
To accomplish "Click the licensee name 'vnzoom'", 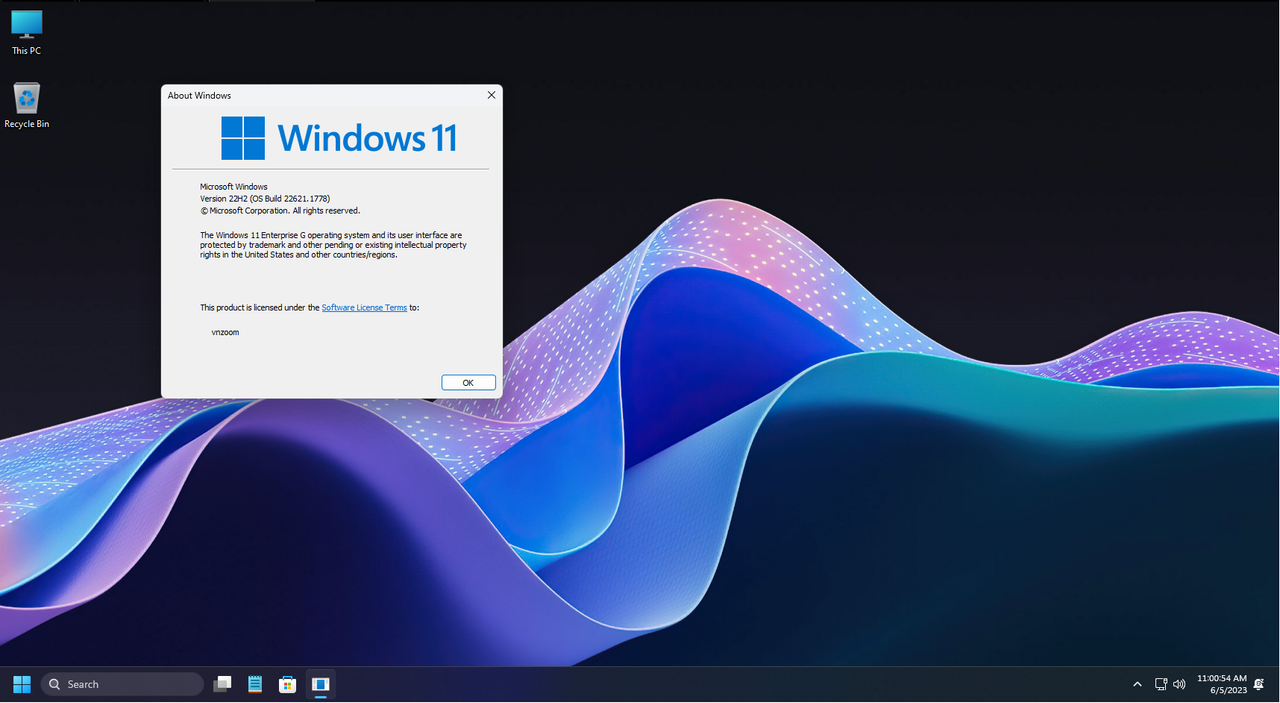I will [x=225, y=332].
